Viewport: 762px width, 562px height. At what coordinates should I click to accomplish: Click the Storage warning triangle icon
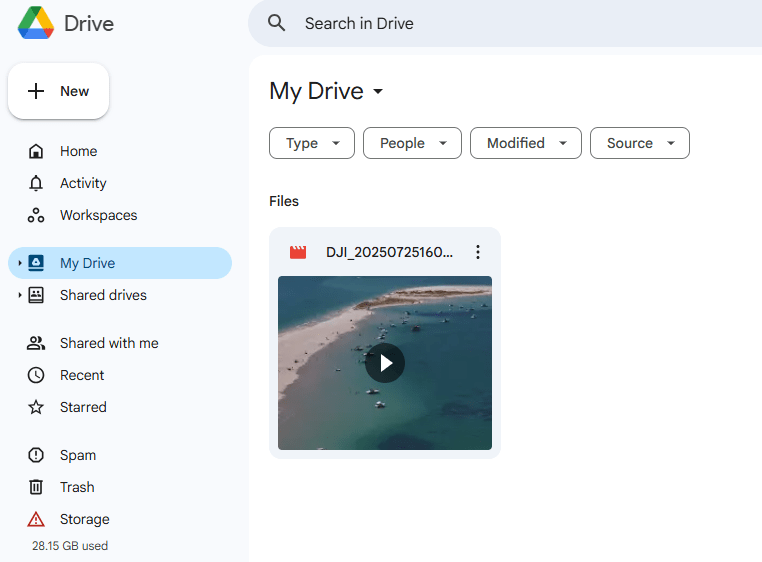click(36, 519)
